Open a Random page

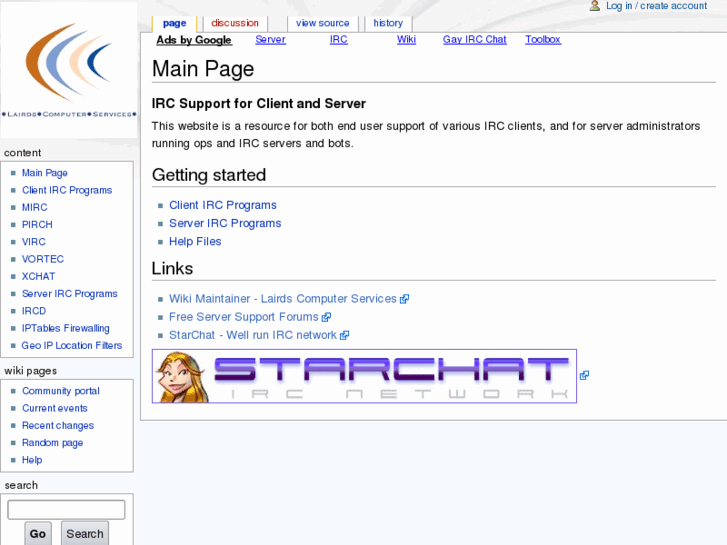pyautogui.click(x=52, y=443)
